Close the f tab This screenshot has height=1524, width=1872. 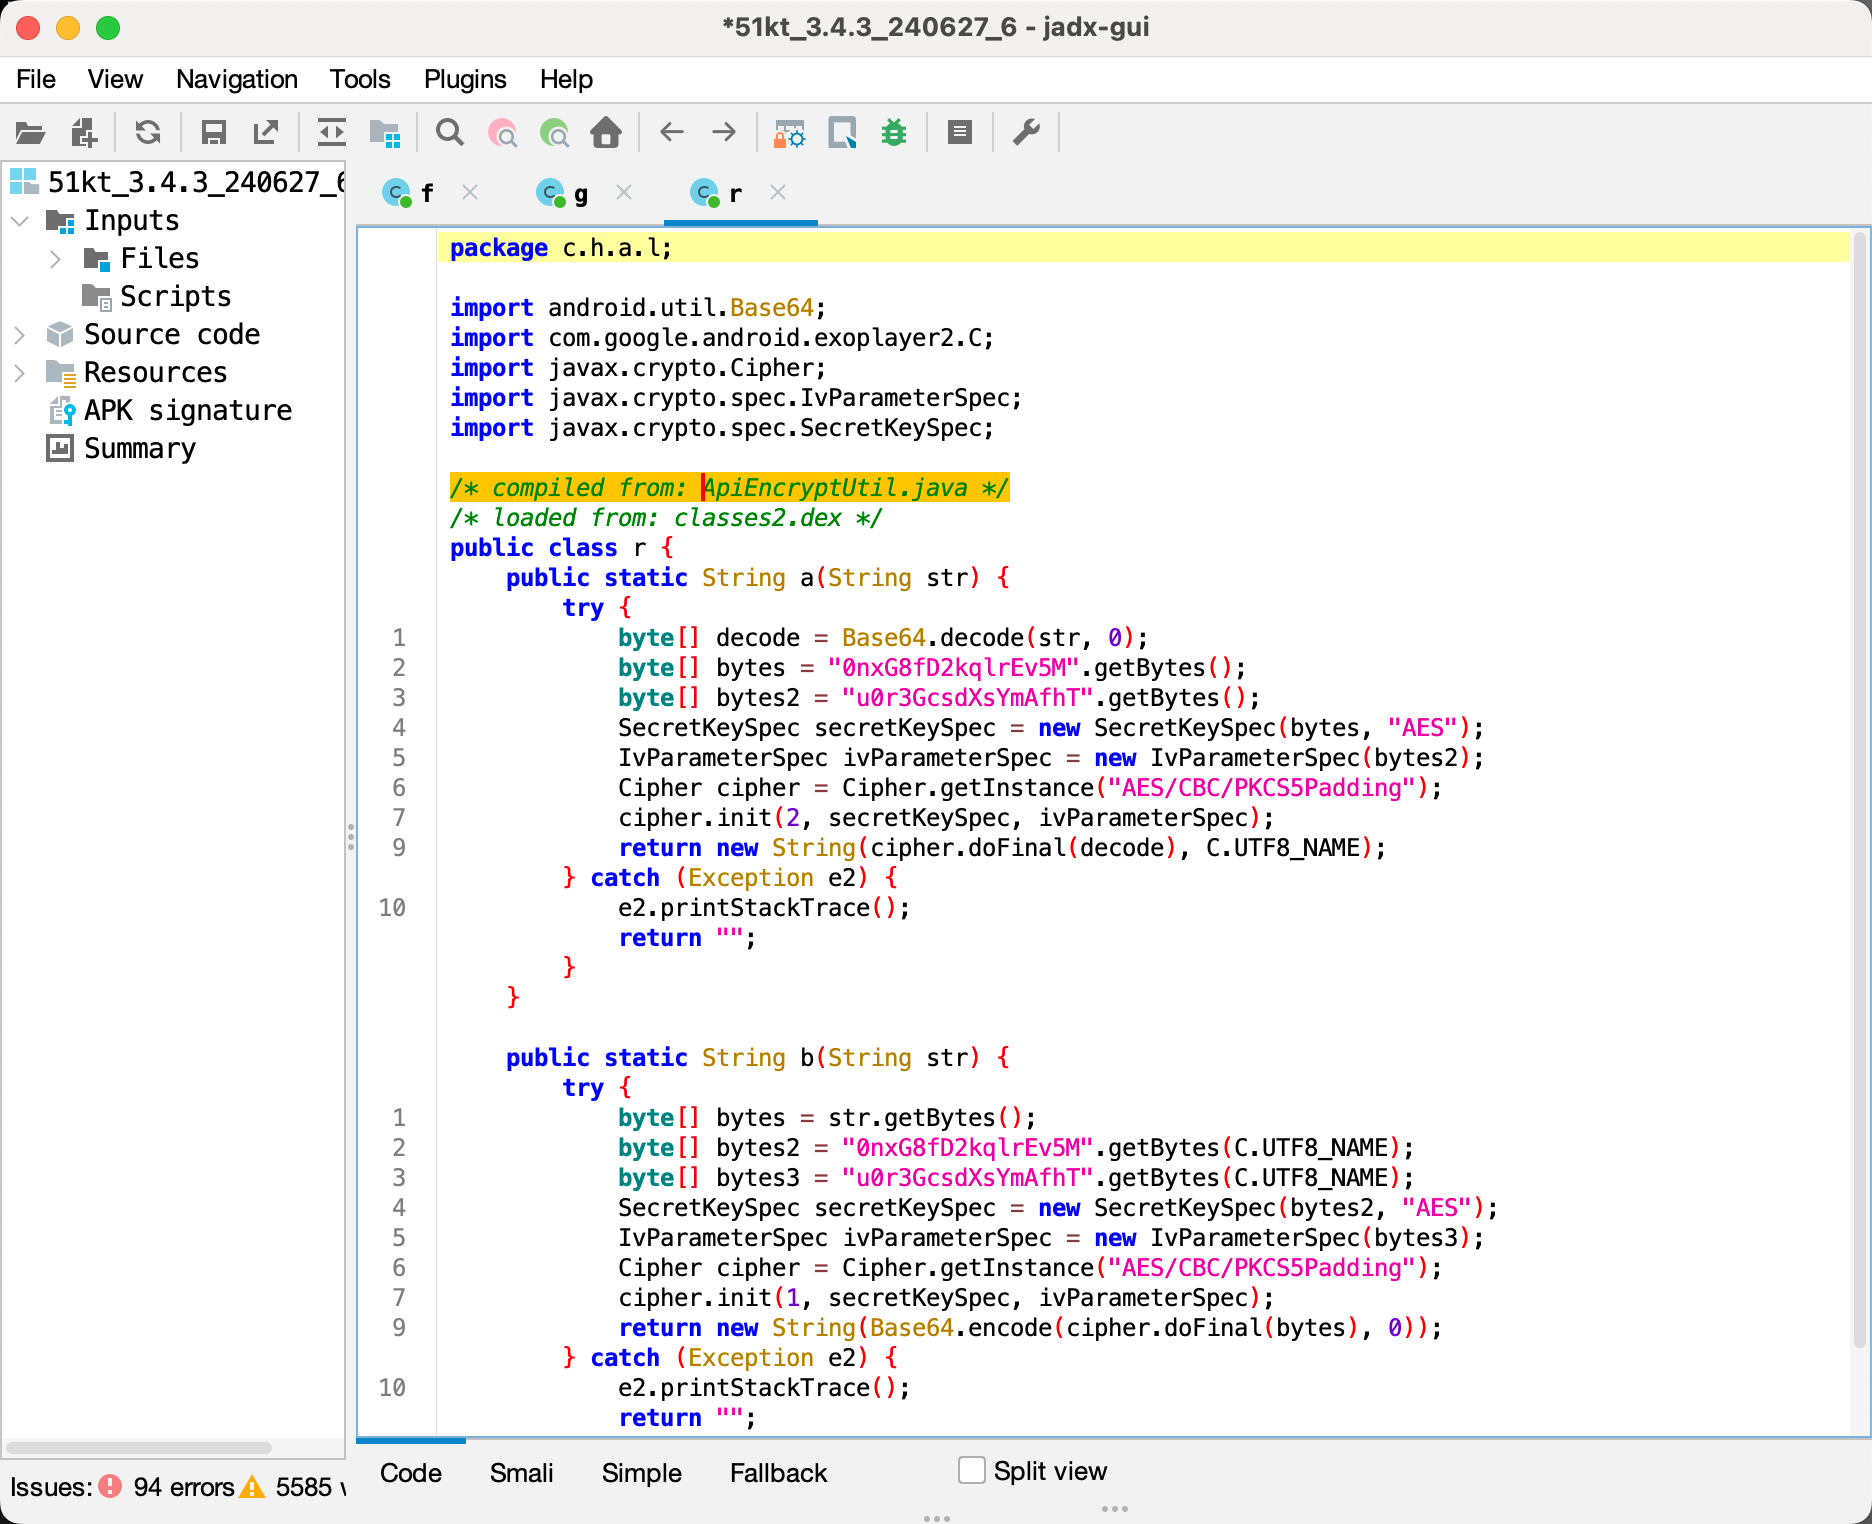click(470, 192)
